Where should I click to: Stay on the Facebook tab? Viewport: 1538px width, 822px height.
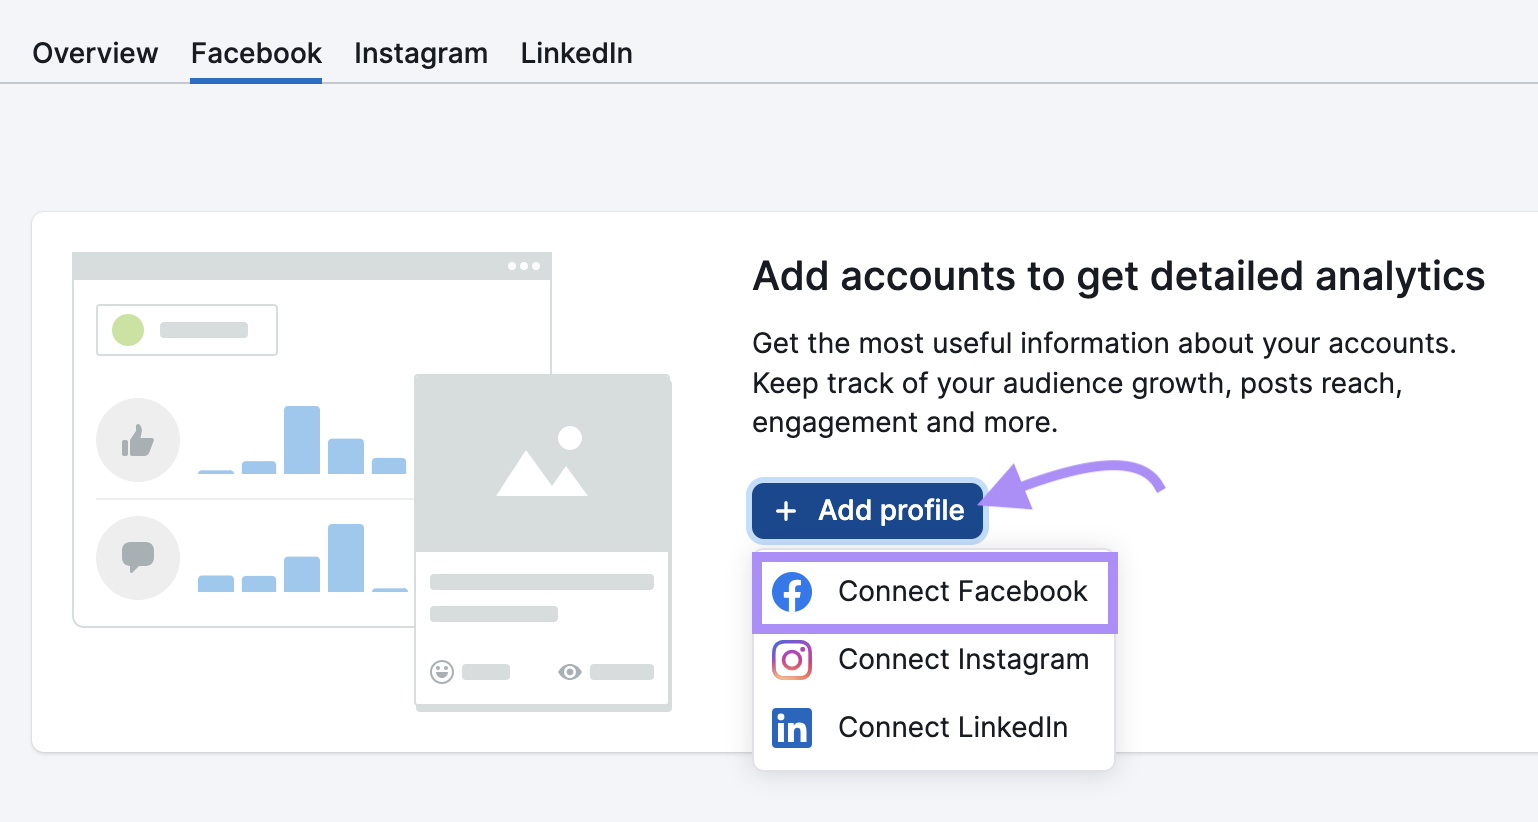point(255,53)
